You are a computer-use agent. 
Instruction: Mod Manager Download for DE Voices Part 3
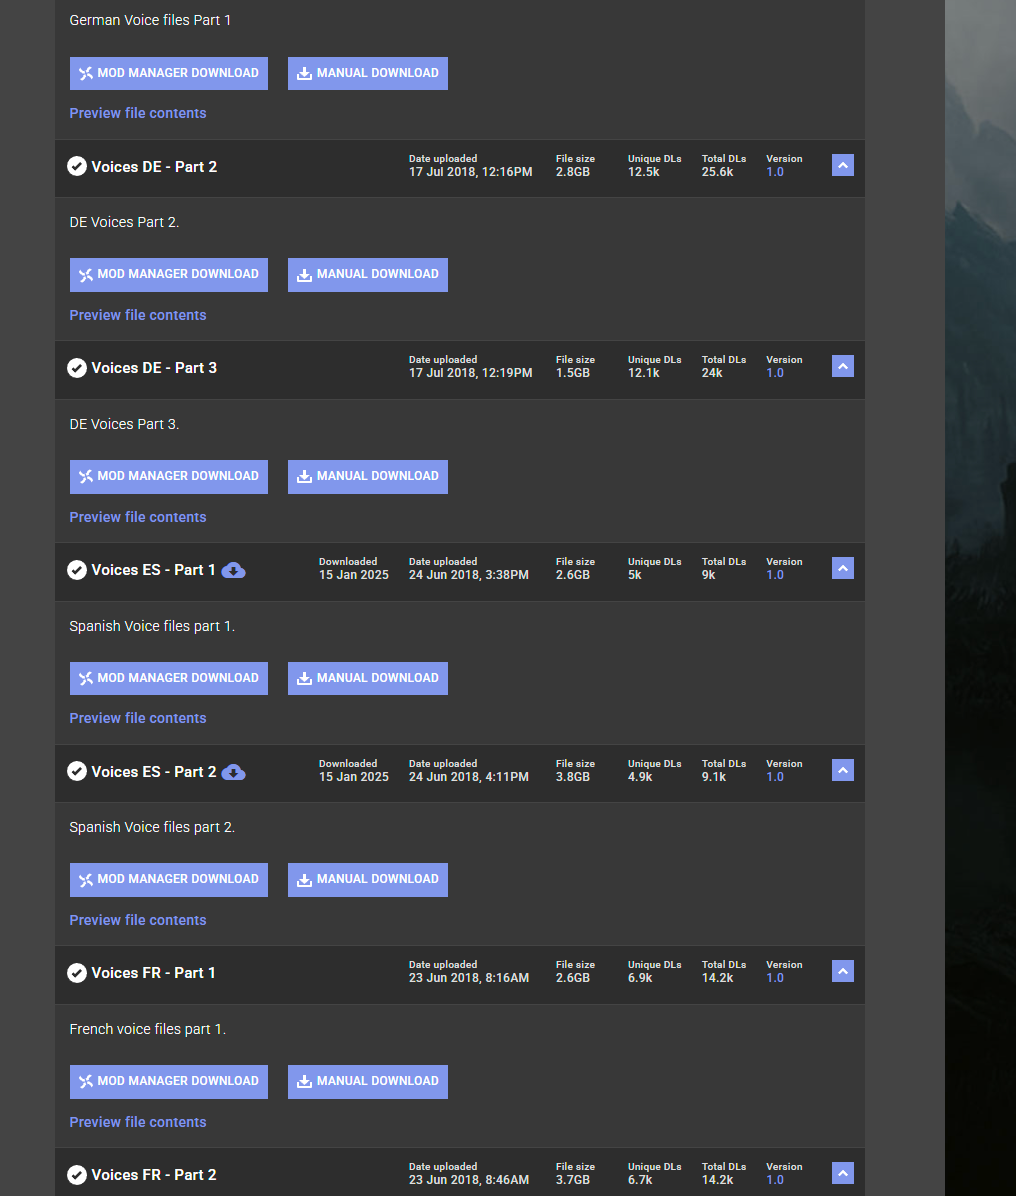click(x=169, y=477)
